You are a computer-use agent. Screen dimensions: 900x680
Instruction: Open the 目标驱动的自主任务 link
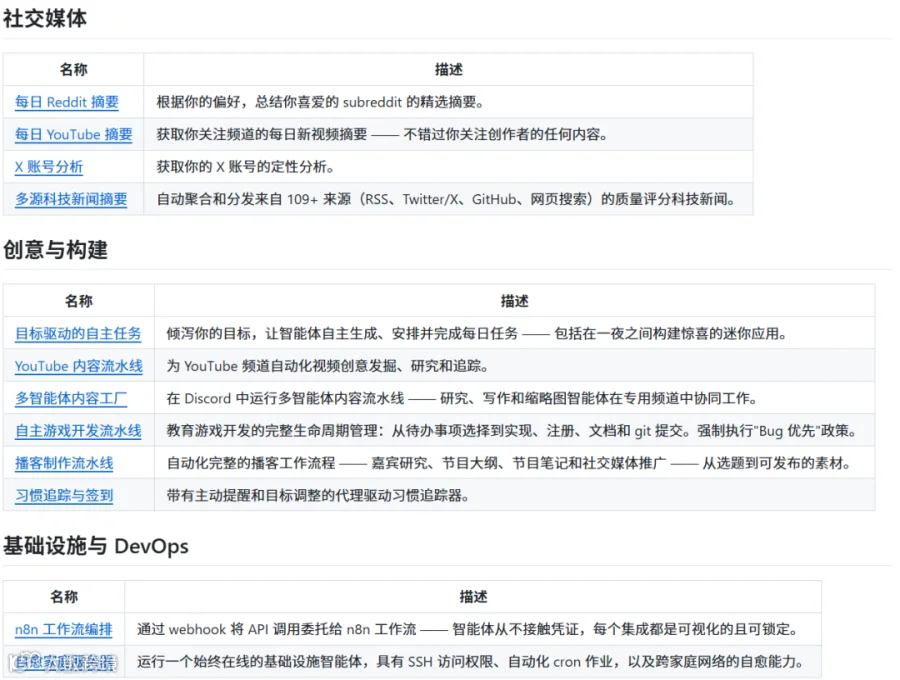point(78,333)
